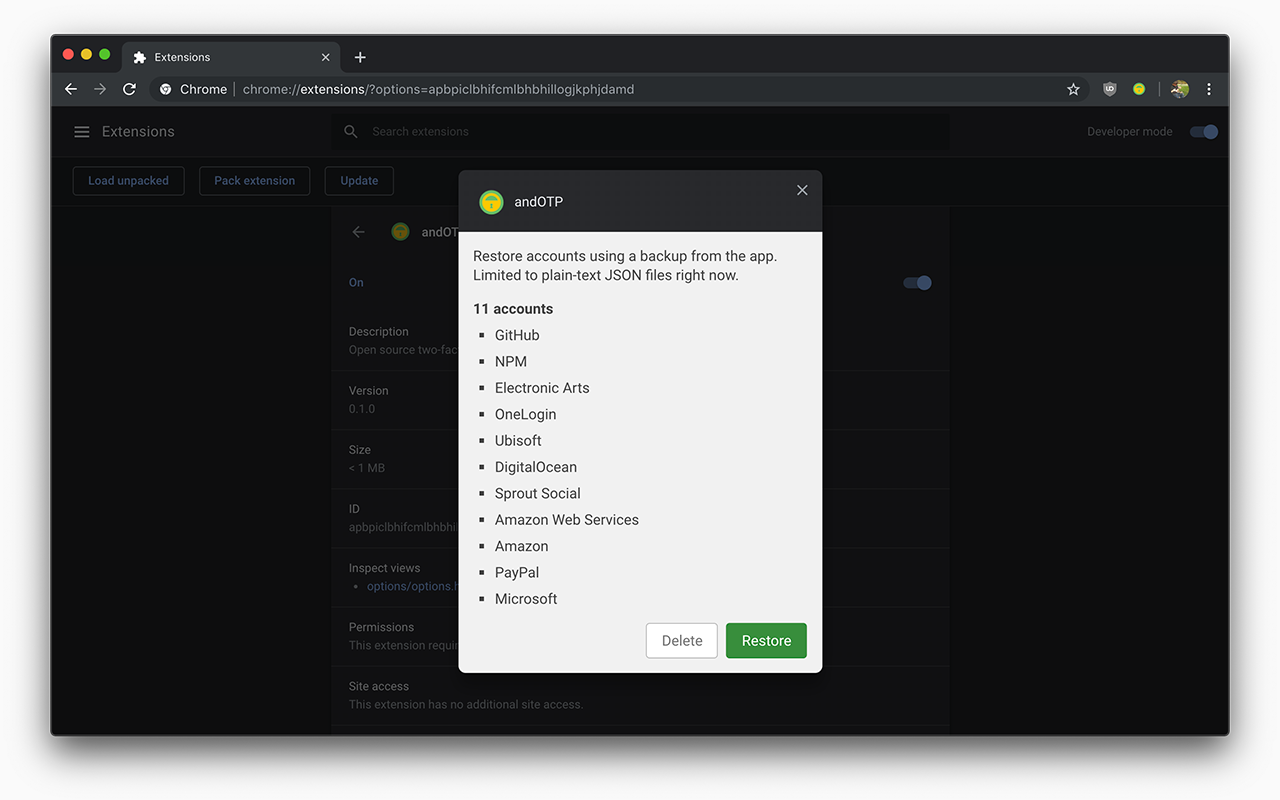Click the yellow extension icon in the toolbar
The width and height of the screenshot is (1280, 800).
1139,89
